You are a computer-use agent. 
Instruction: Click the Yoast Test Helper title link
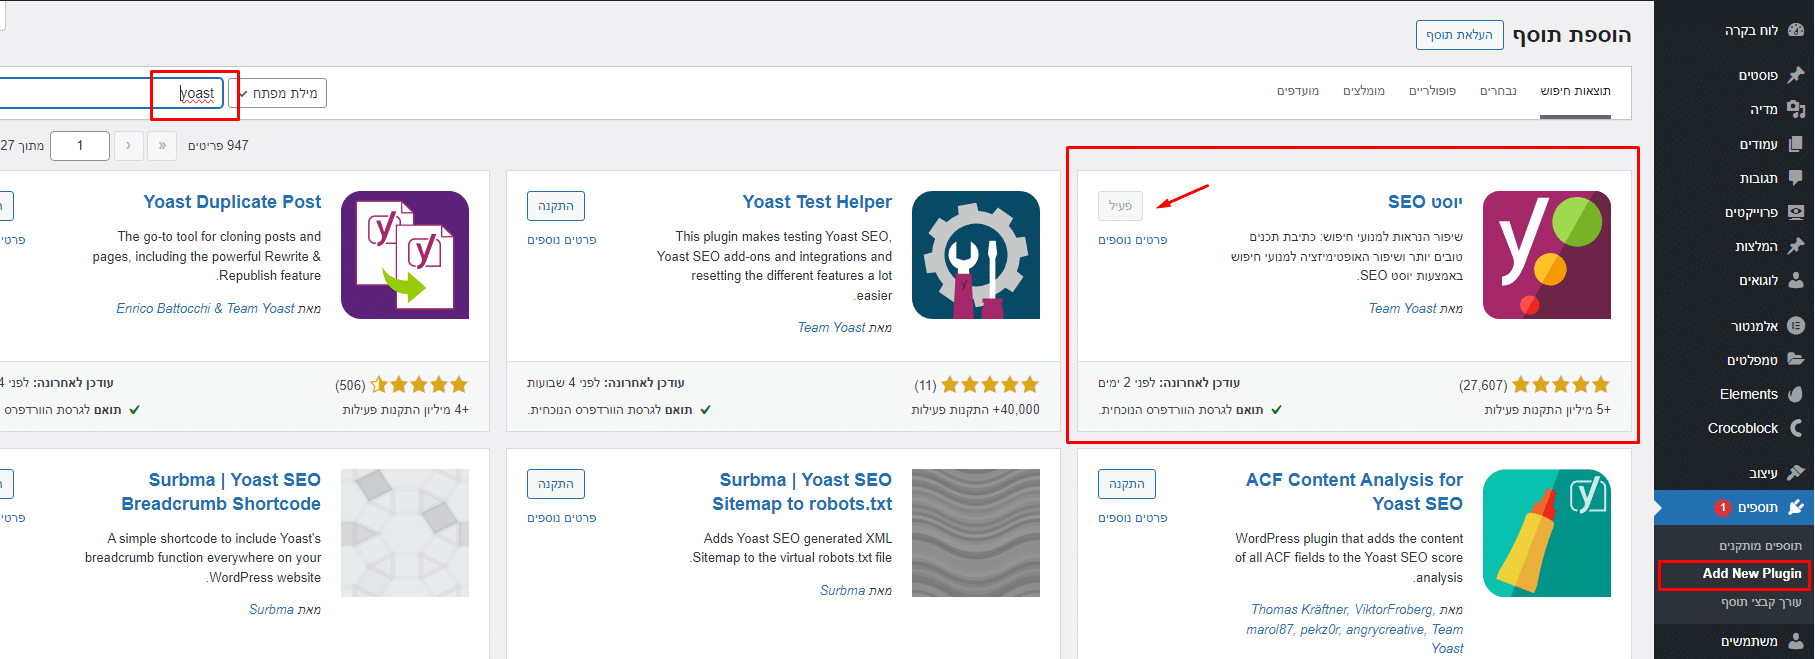(x=817, y=202)
